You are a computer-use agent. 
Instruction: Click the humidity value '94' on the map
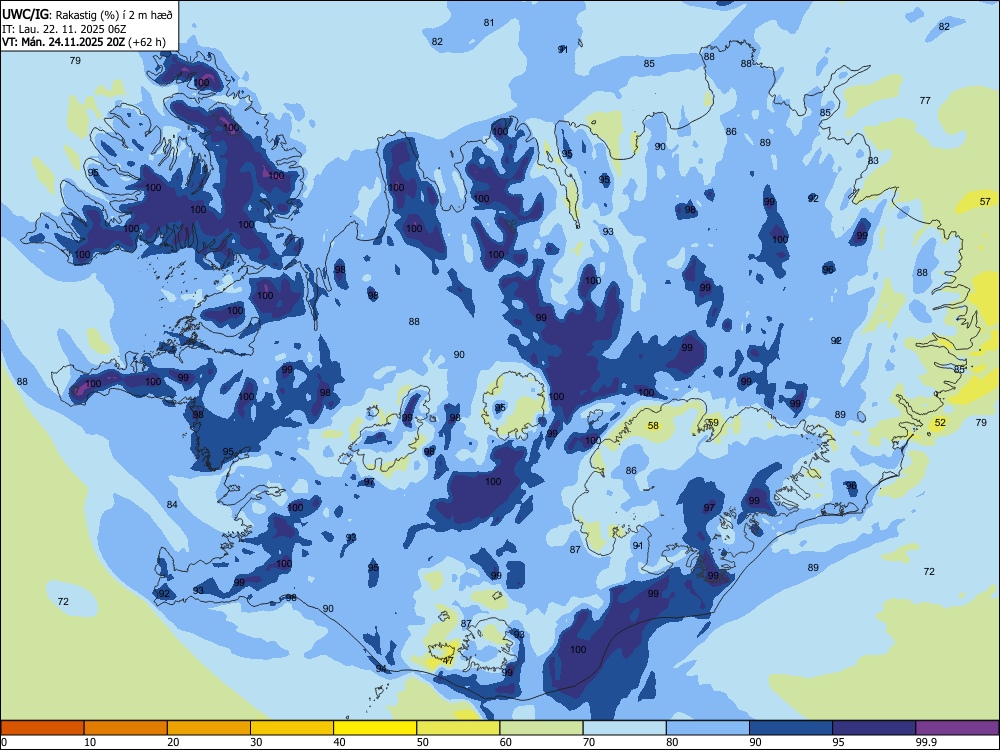(x=381, y=668)
